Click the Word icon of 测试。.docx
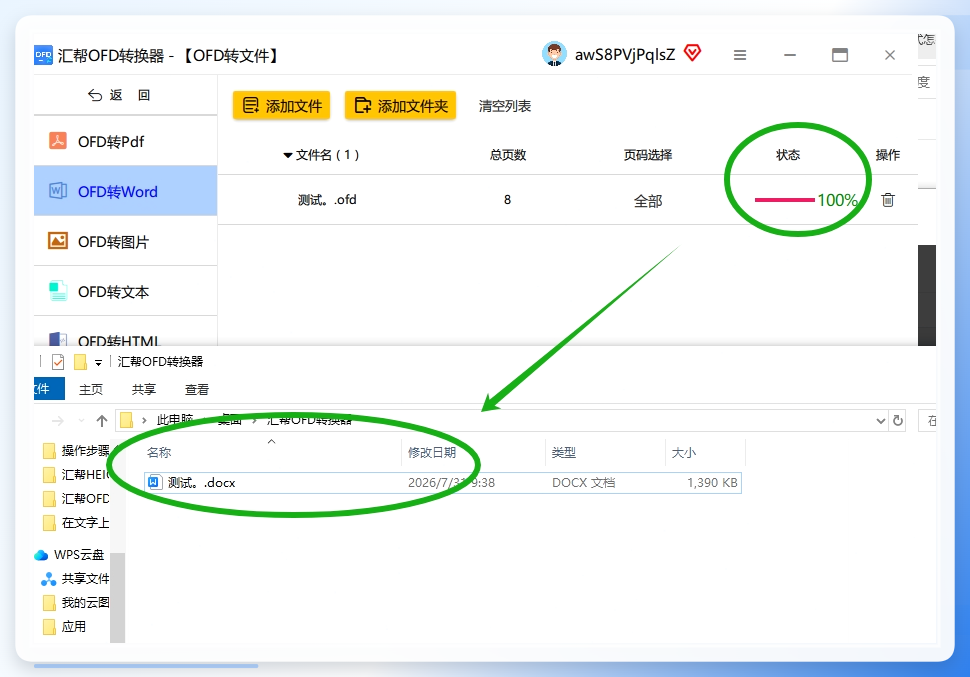The width and height of the screenshot is (970, 677). (155, 482)
